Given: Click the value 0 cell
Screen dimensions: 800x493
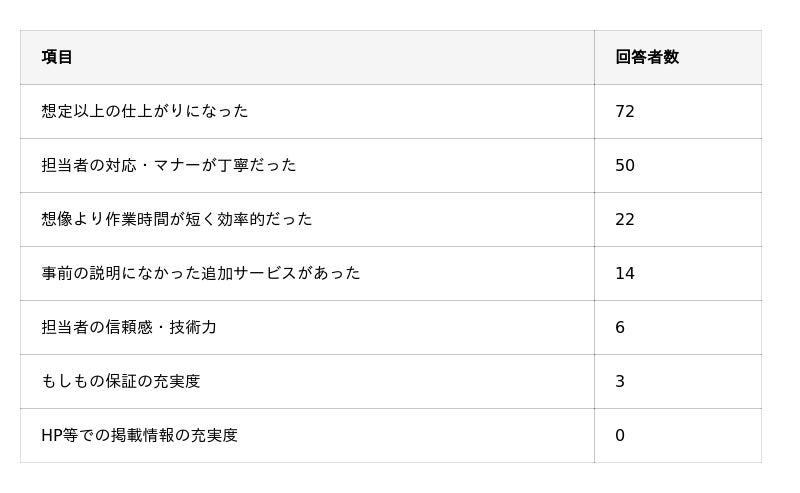Looking at the screenshot, I should [x=620, y=435].
